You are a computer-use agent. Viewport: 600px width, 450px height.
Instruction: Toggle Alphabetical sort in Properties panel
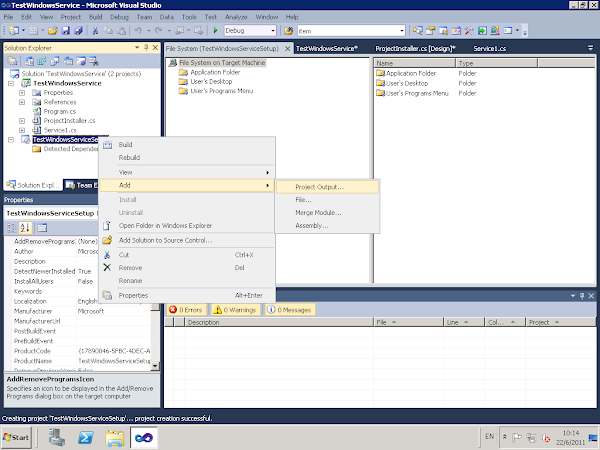tap(25, 228)
